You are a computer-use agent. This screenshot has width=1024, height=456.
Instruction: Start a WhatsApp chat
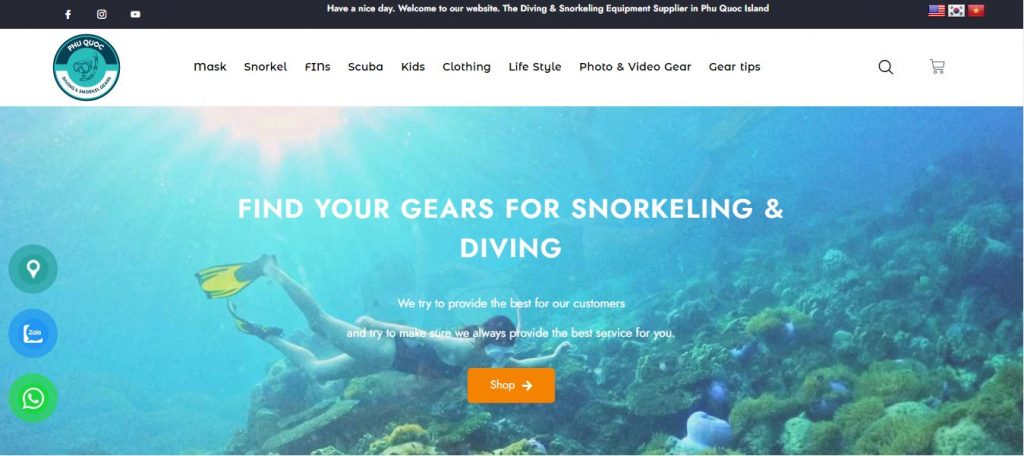coord(33,398)
